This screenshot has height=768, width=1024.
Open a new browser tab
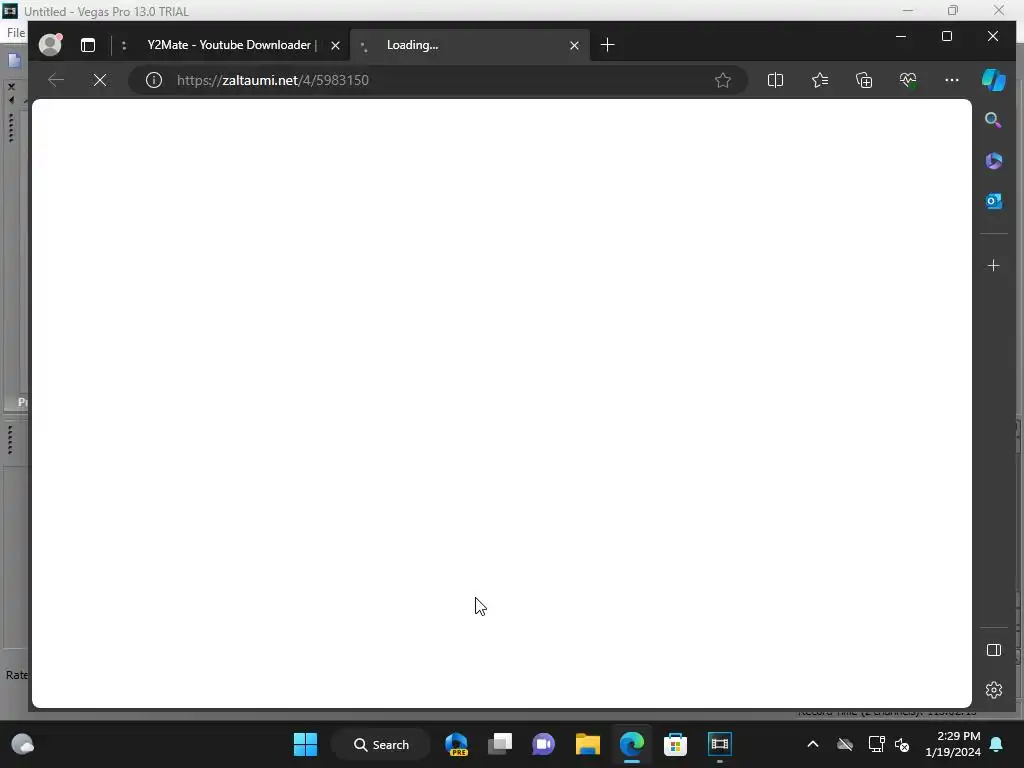click(607, 44)
